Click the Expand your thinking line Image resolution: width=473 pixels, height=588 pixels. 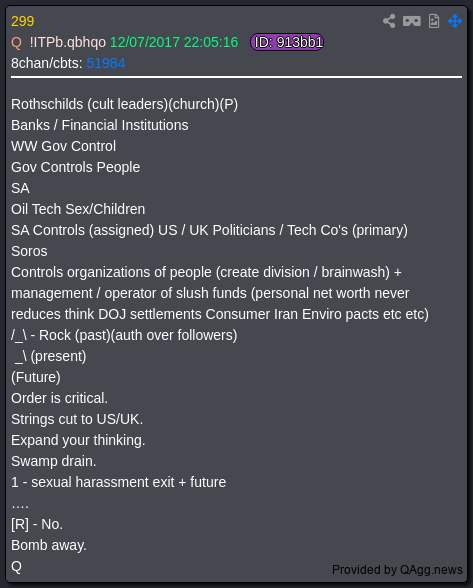[78, 440]
